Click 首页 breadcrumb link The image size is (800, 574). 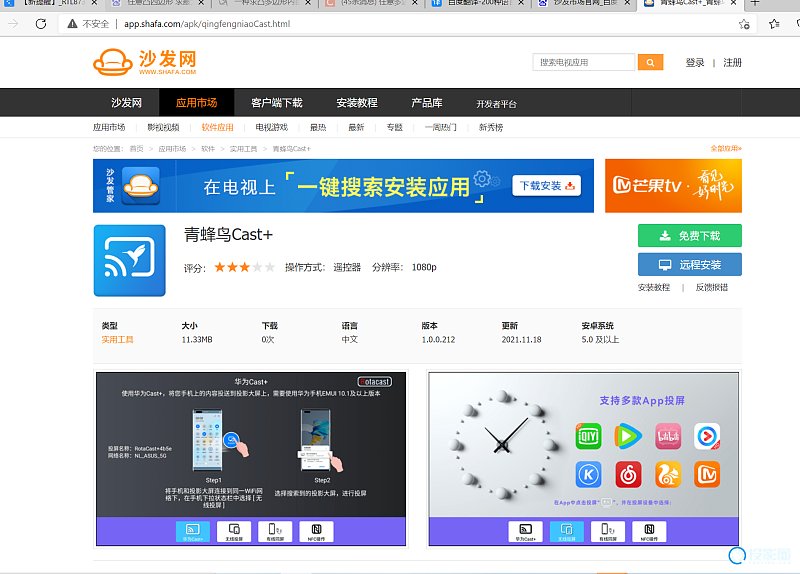pos(136,148)
